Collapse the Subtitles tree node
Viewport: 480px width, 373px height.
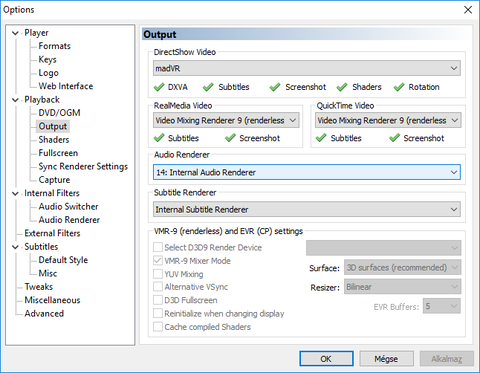pyautogui.click(x=15, y=247)
